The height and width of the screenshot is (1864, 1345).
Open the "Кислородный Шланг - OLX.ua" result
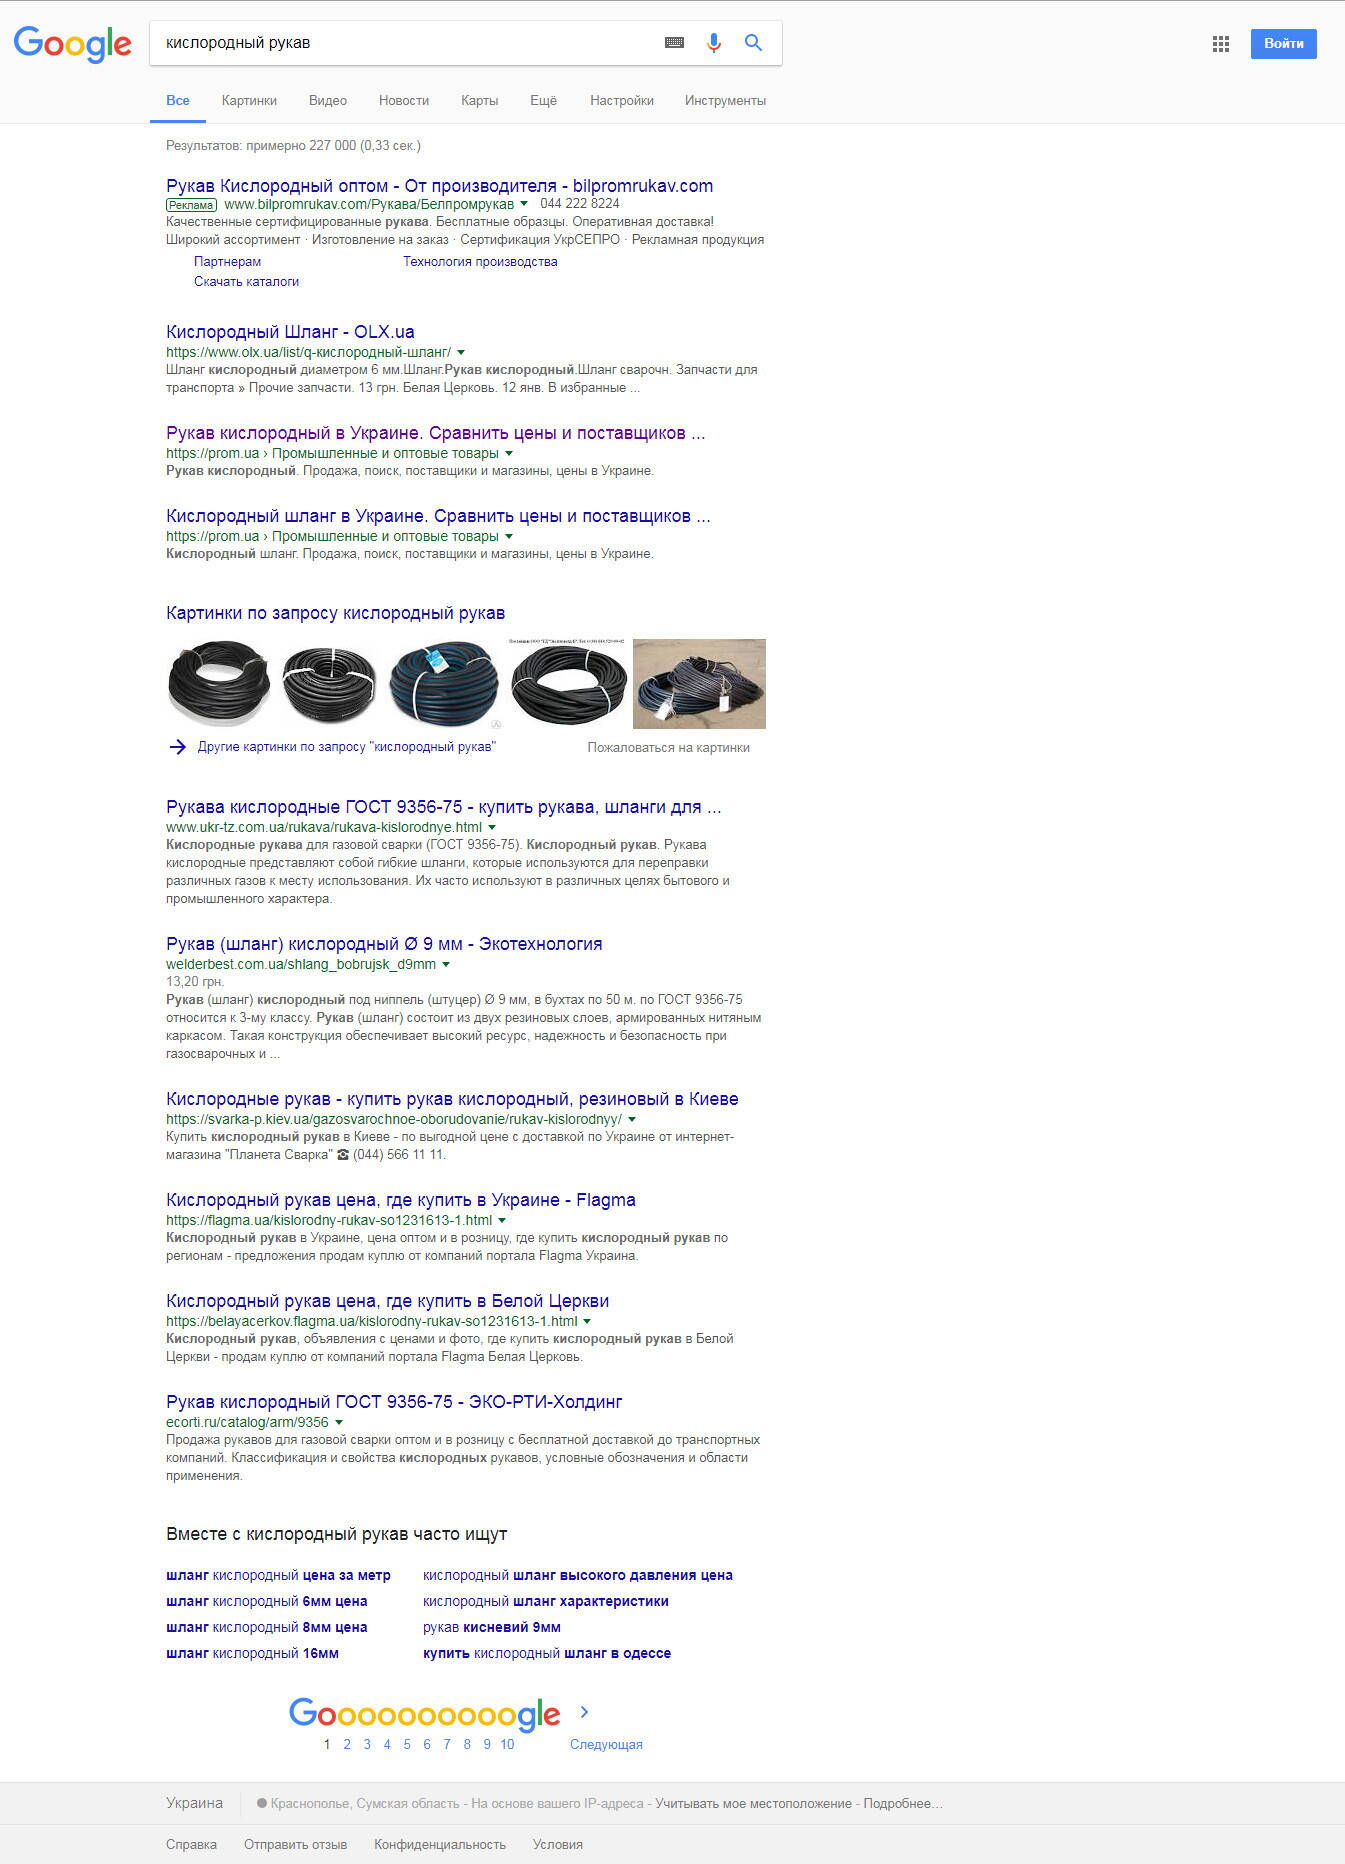point(290,332)
